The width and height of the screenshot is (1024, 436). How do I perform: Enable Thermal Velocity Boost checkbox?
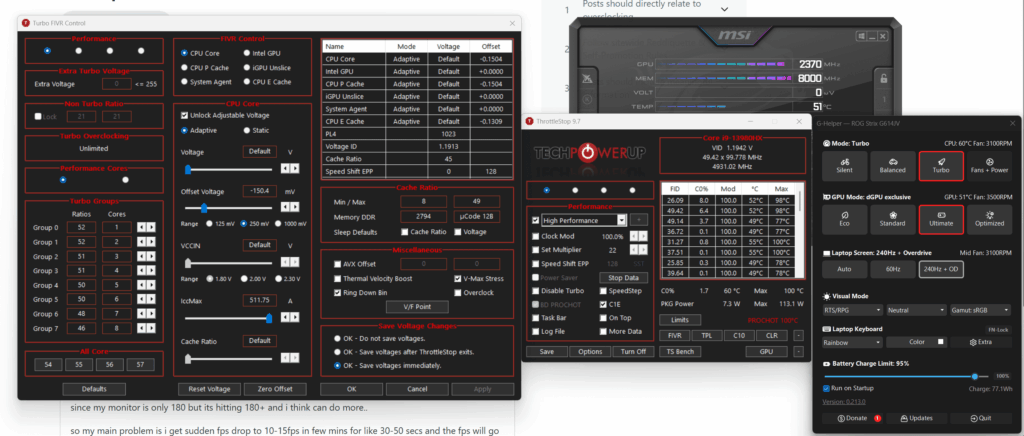[337, 278]
